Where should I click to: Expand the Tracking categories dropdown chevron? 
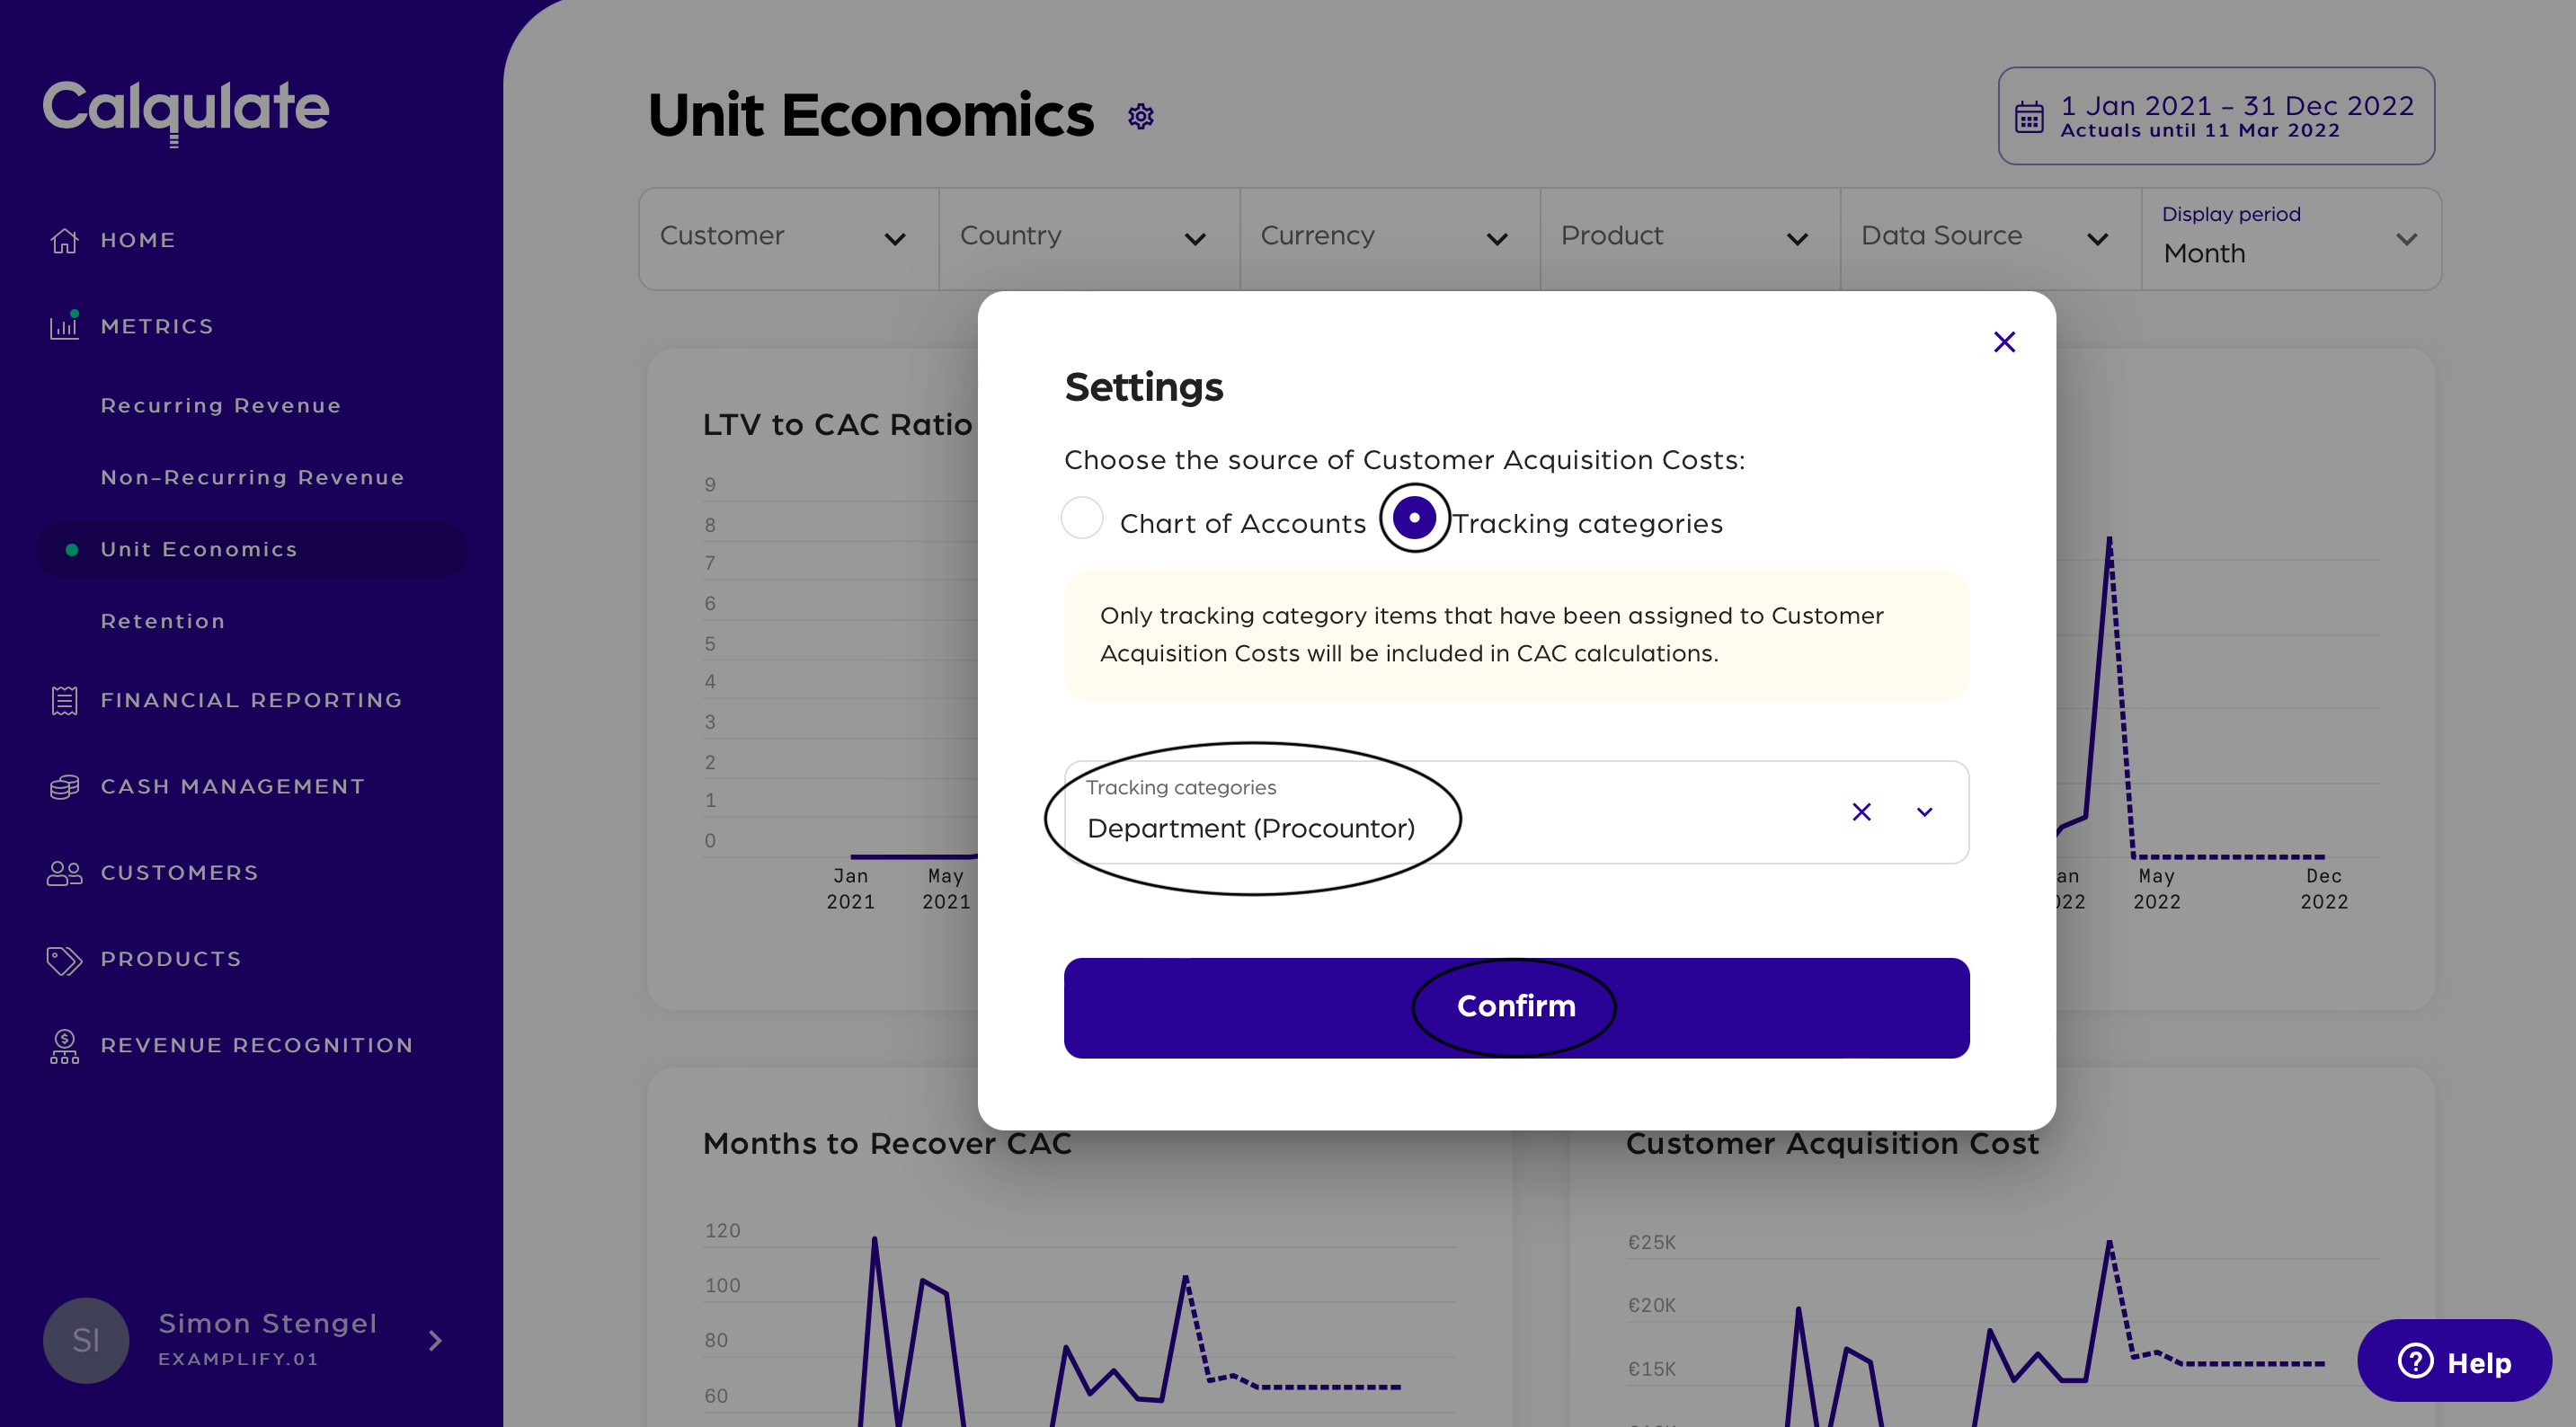point(1924,812)
